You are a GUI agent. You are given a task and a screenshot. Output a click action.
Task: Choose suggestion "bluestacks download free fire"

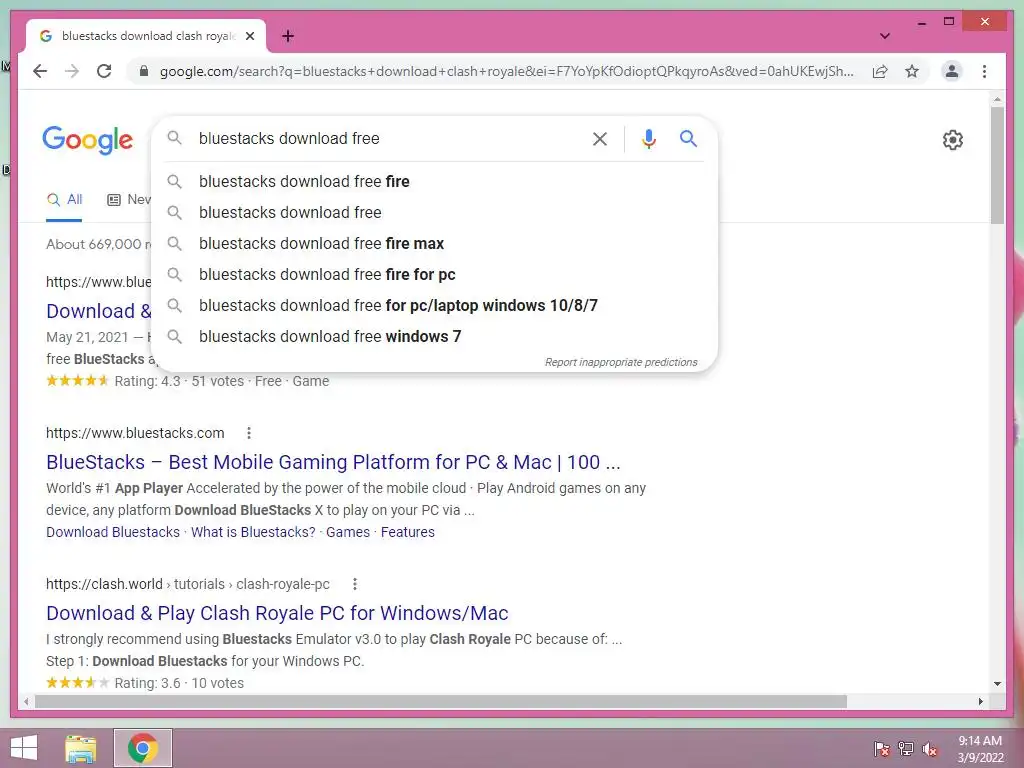(434, 182)
